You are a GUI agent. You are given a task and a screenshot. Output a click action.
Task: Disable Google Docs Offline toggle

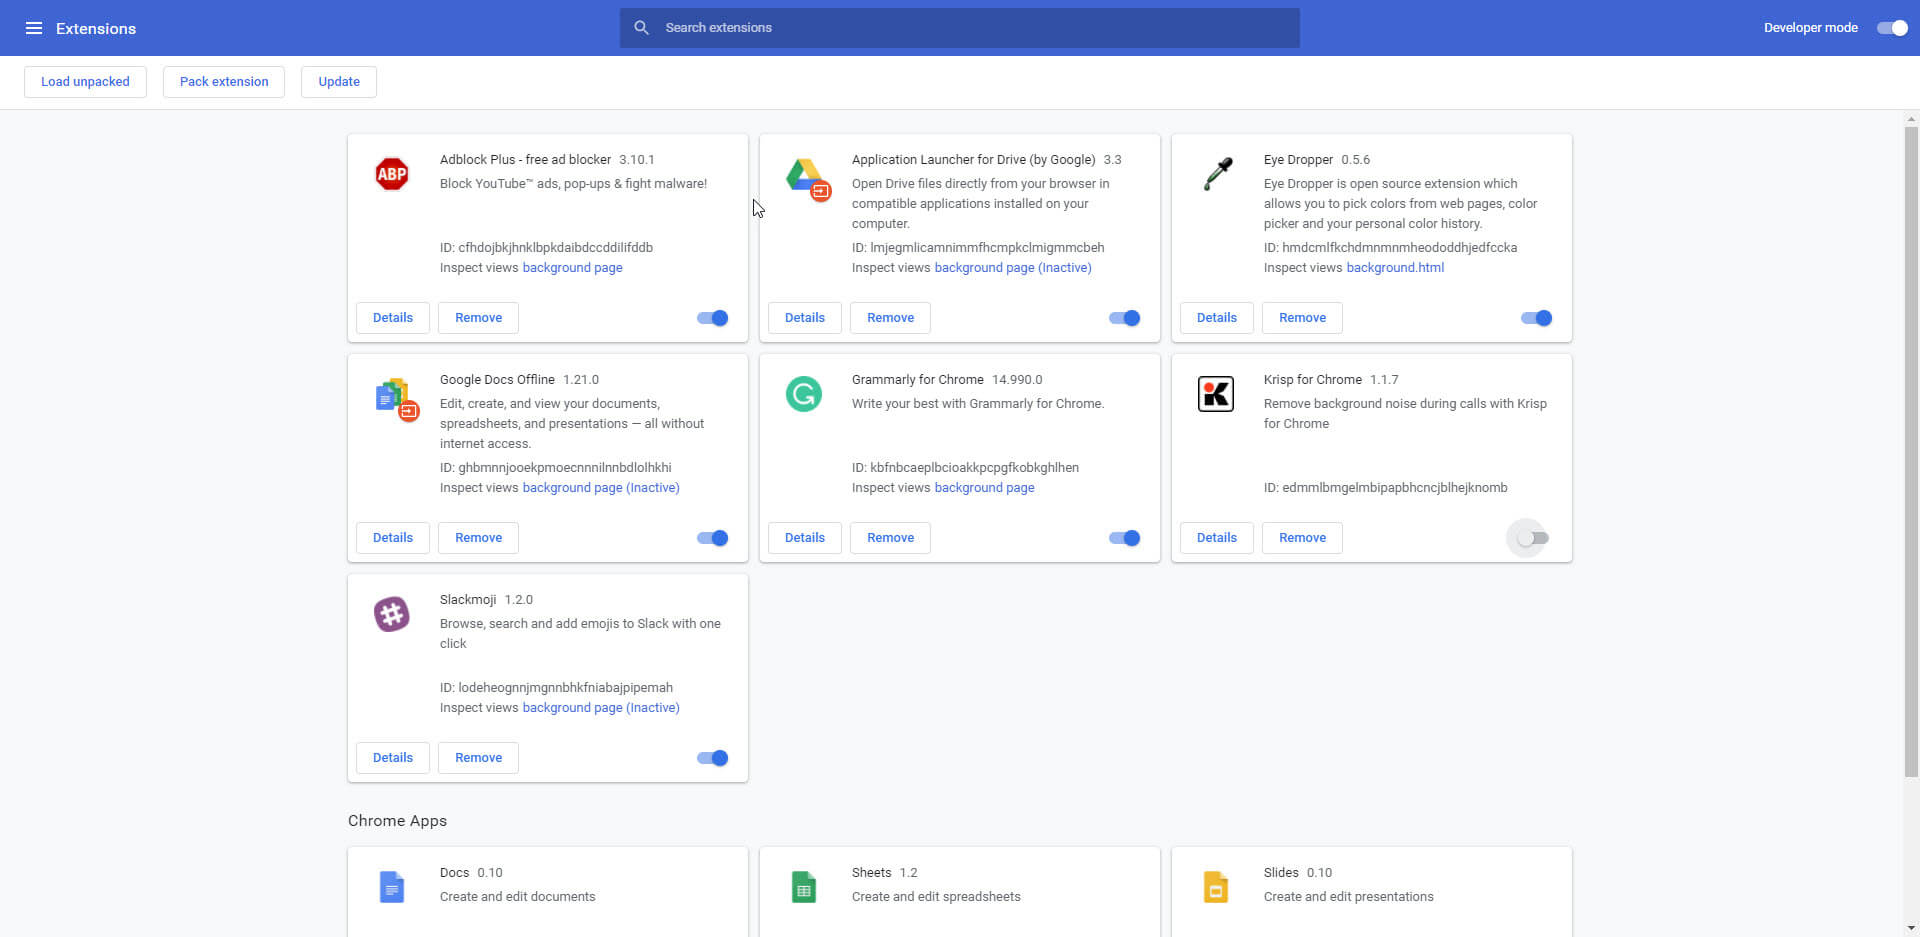tap(713, 538)
